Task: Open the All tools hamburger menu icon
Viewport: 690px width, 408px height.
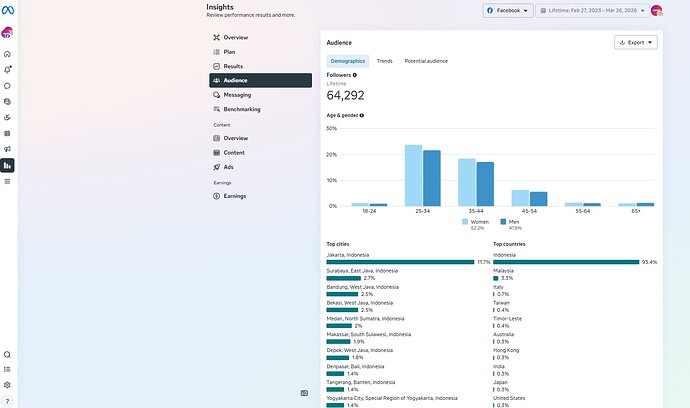Action: (x=8, y=181)
